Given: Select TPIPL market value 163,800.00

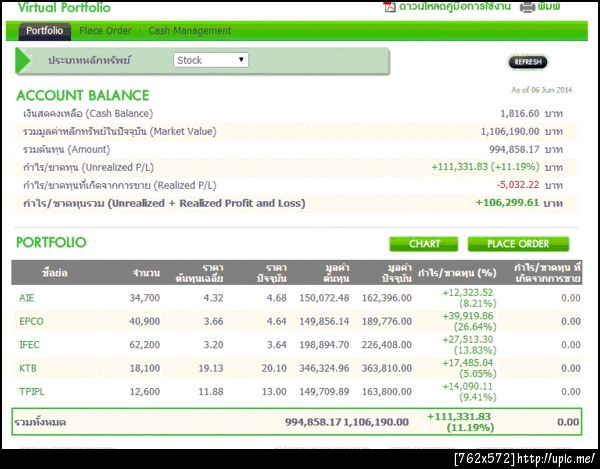Looking at the screenshot, I should [387, 392].
